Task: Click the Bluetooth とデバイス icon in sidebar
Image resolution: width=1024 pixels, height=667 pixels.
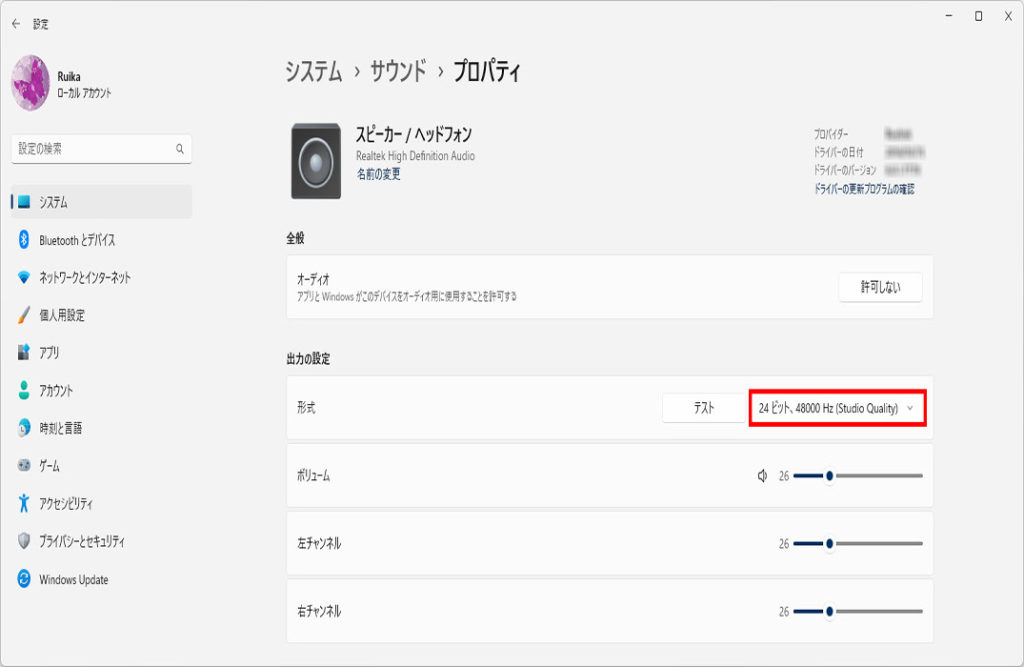Action: coord(24,240)
